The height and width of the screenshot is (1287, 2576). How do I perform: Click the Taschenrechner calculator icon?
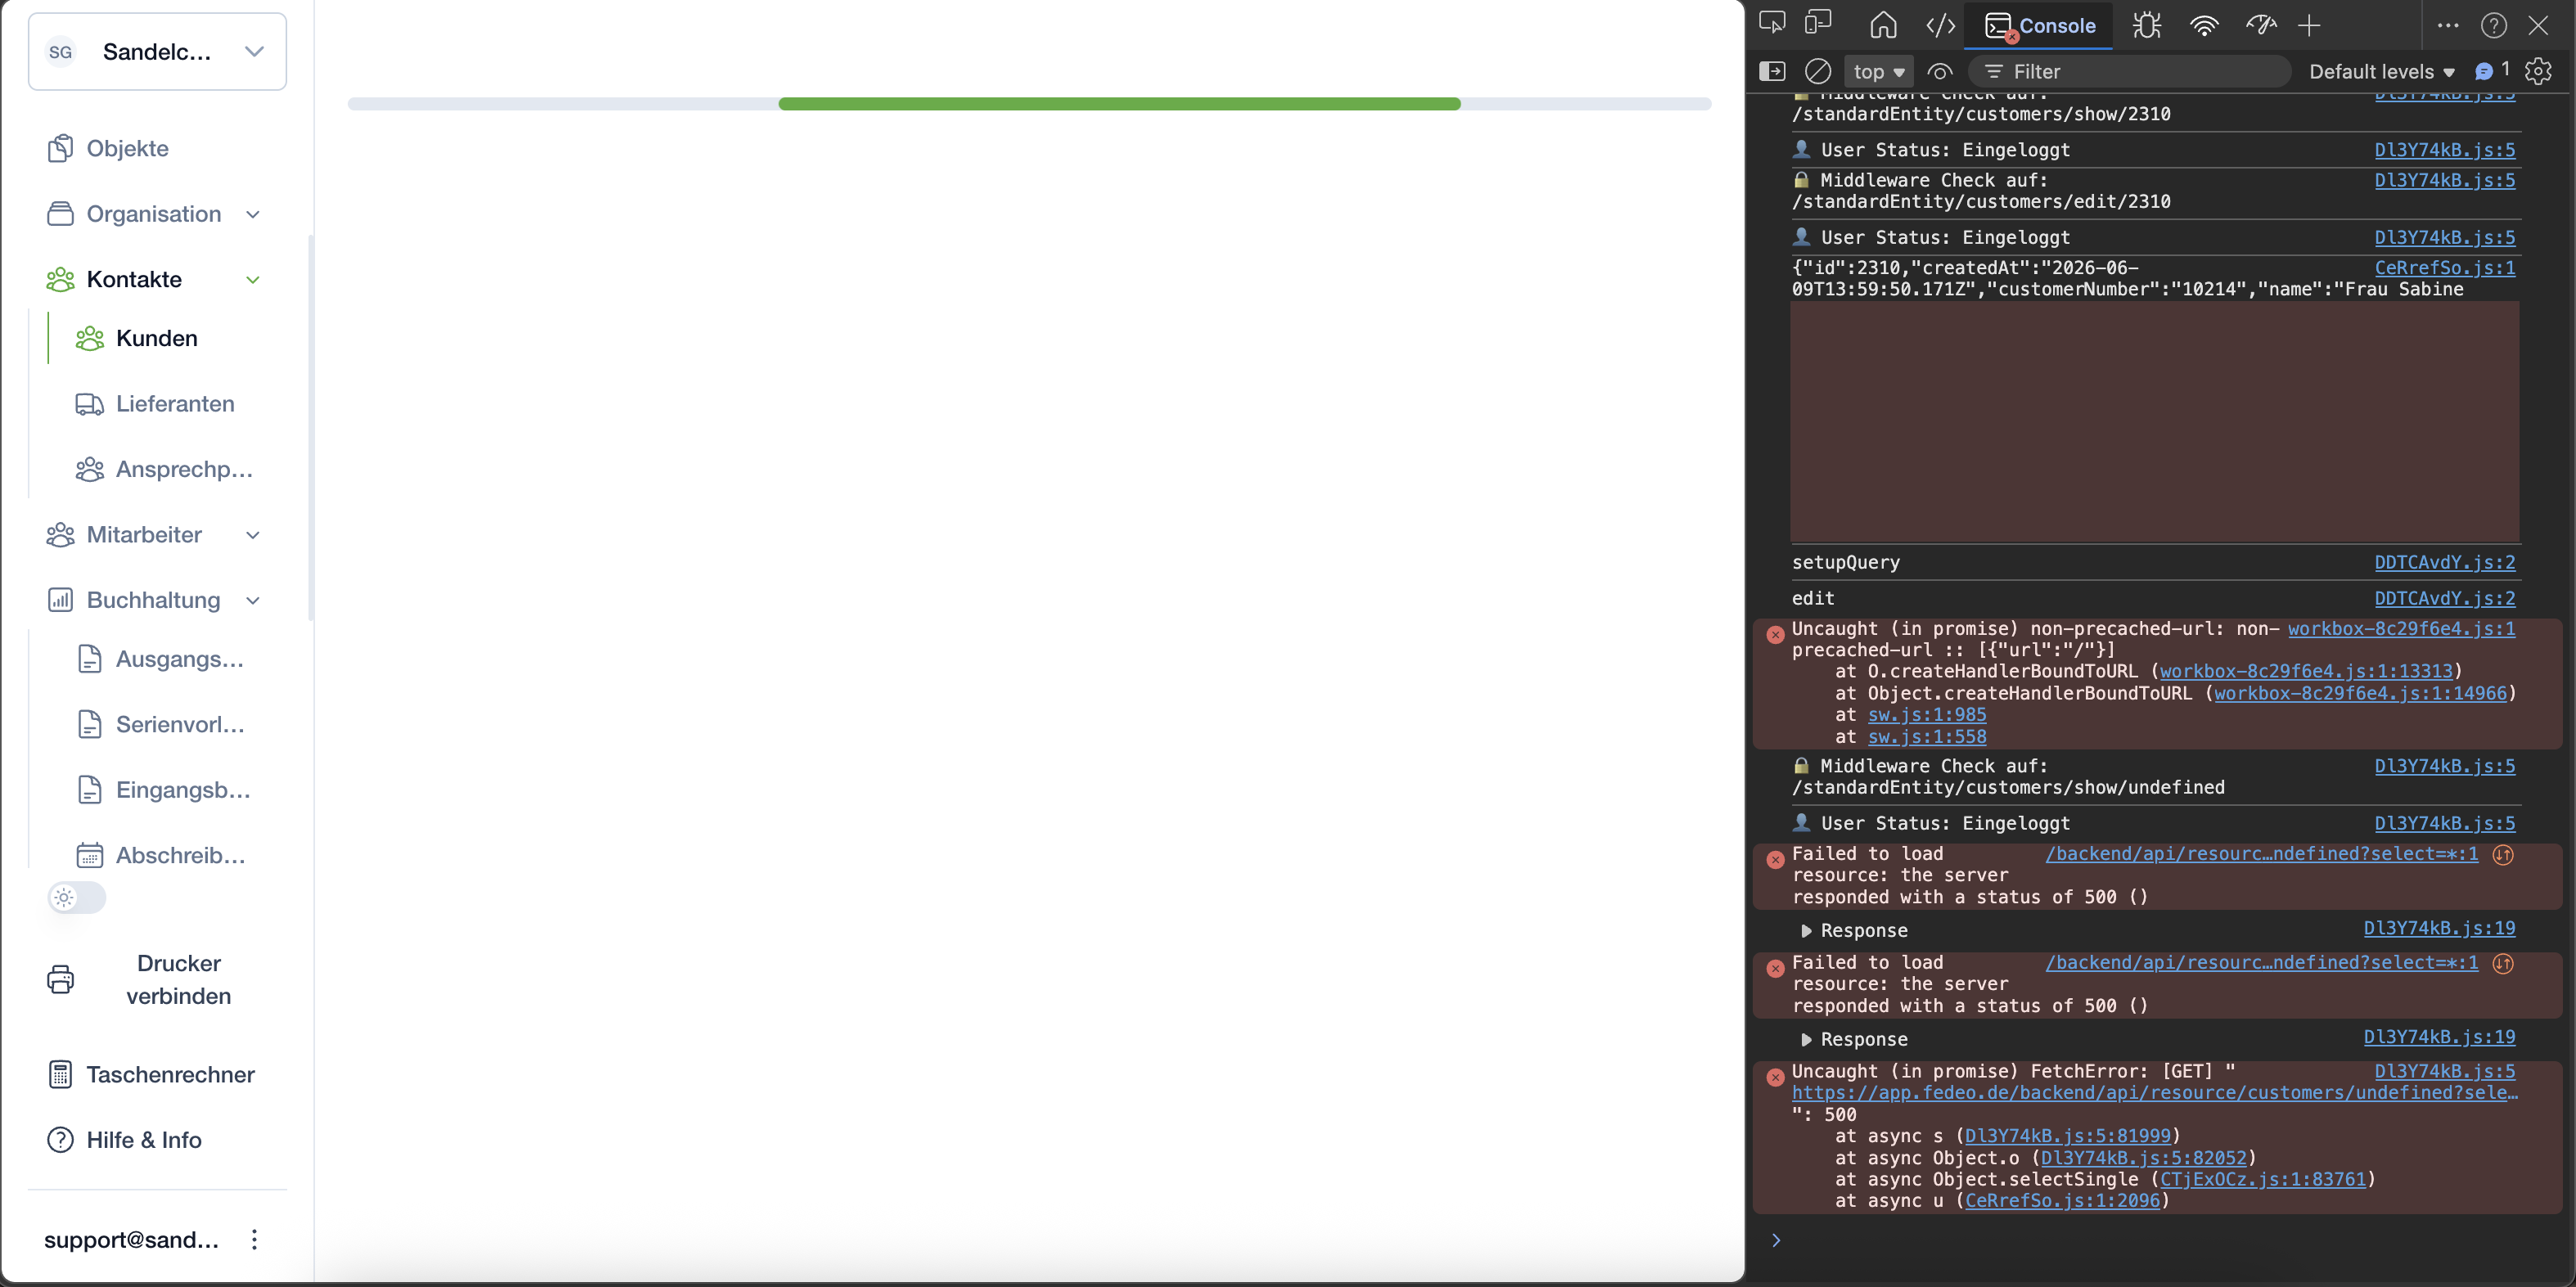[60, 1074]
